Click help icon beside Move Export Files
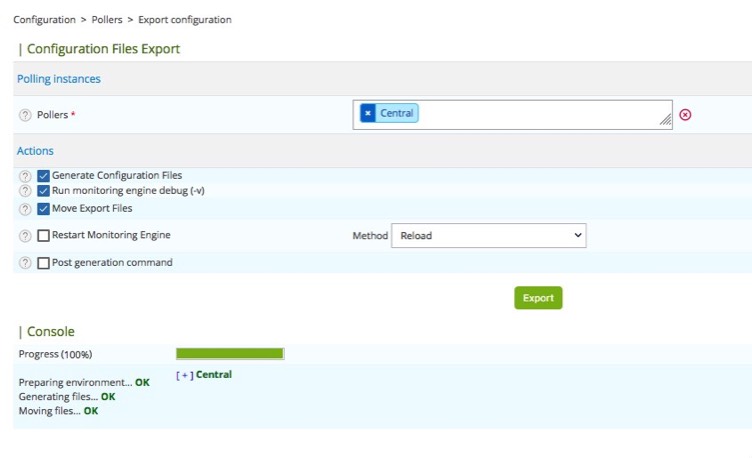Screen dimensions: 752x458 tap(25, 209)
